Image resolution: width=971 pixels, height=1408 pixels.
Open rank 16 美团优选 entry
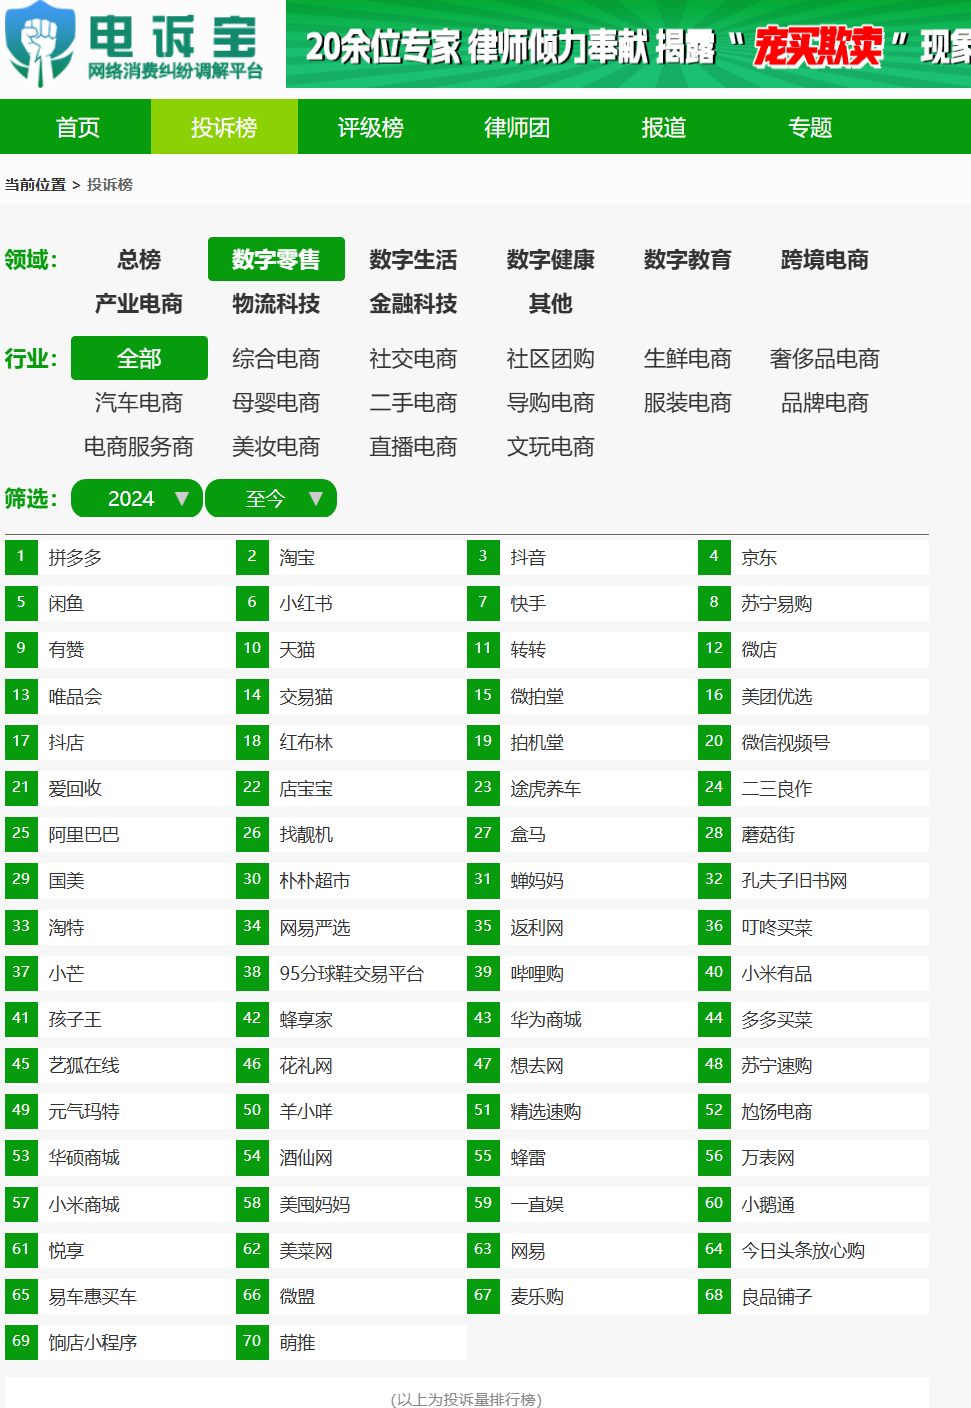point(813,697)
